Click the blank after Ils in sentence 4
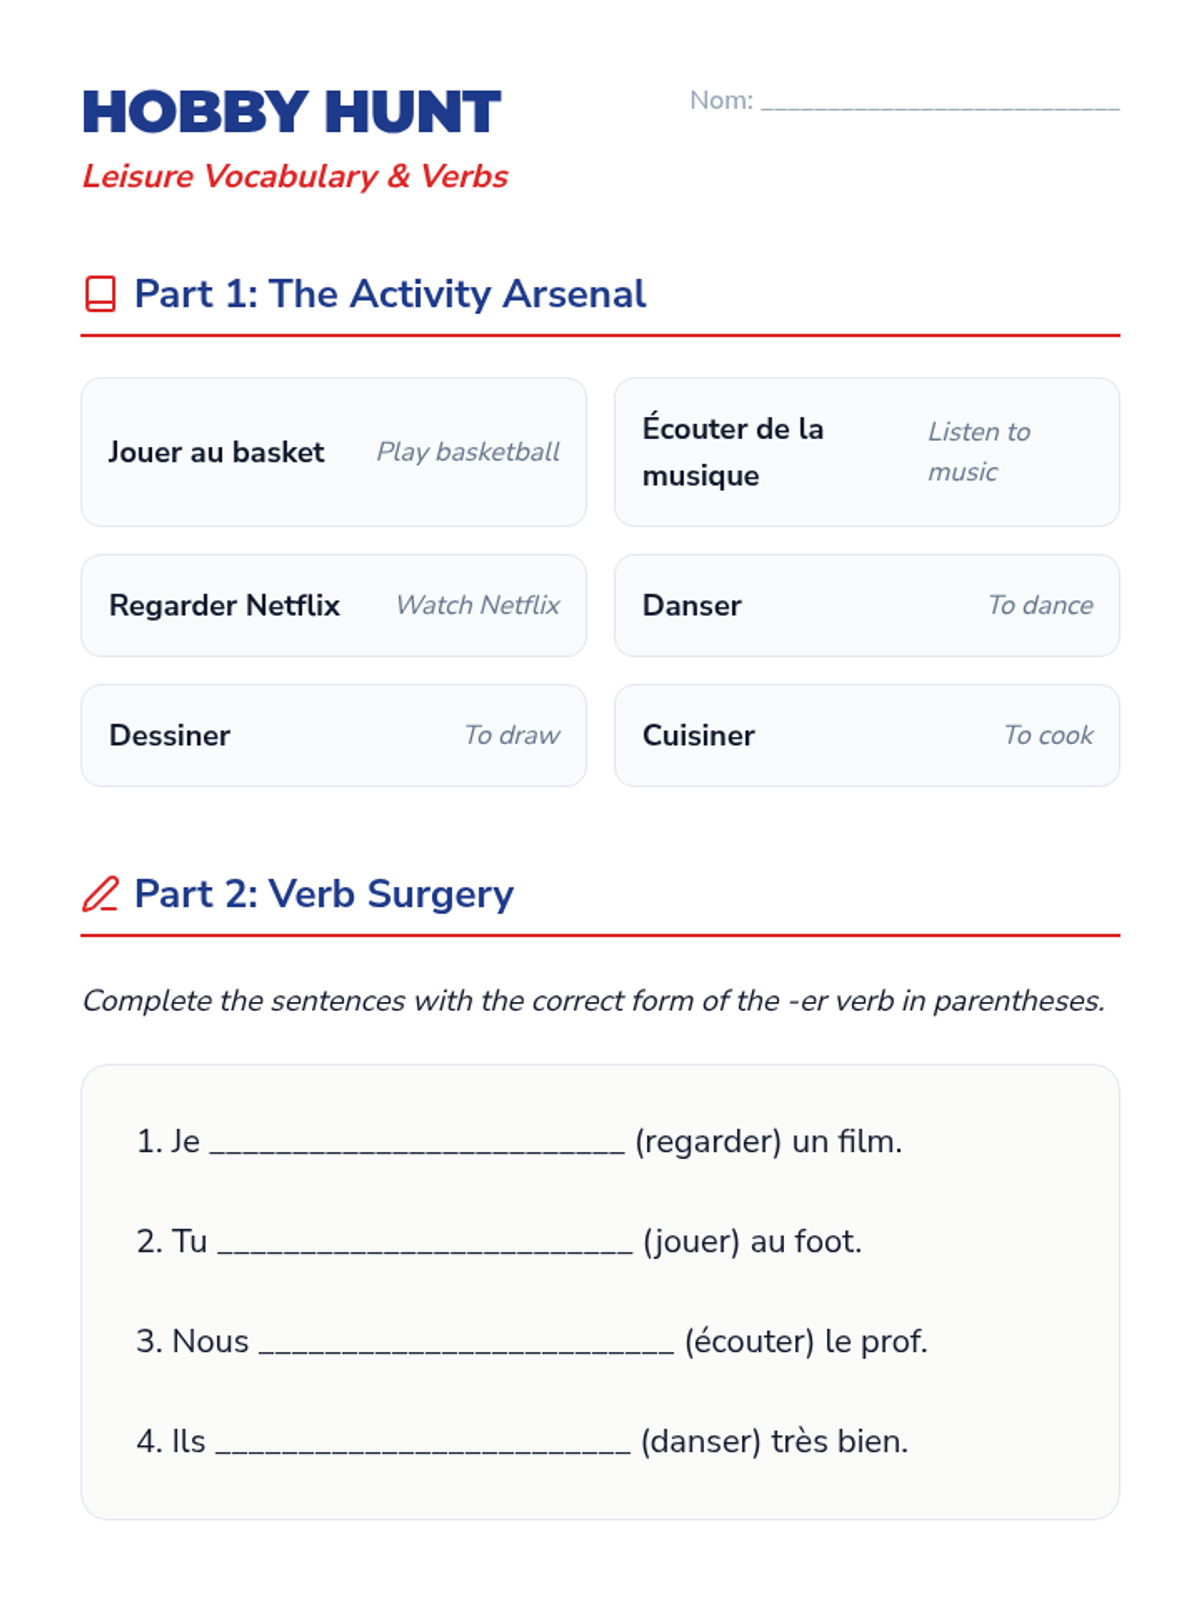The image size is (1200, 1600). (x=423, y=1443)
